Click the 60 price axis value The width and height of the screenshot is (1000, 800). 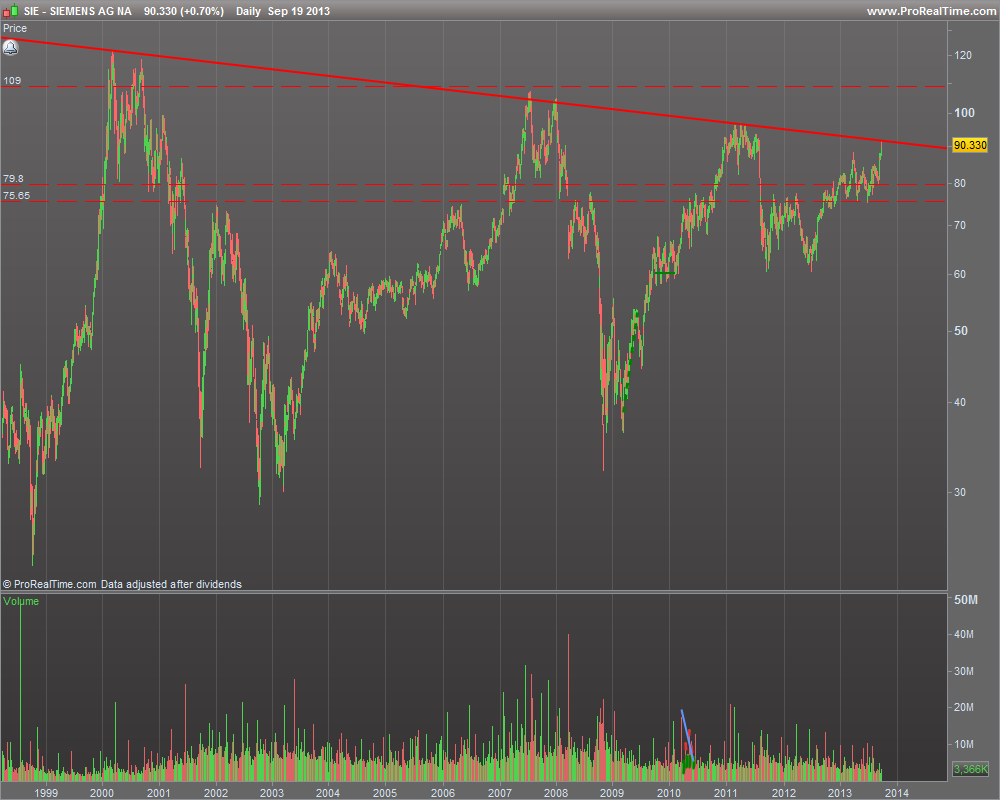click(x=960, y=274)
